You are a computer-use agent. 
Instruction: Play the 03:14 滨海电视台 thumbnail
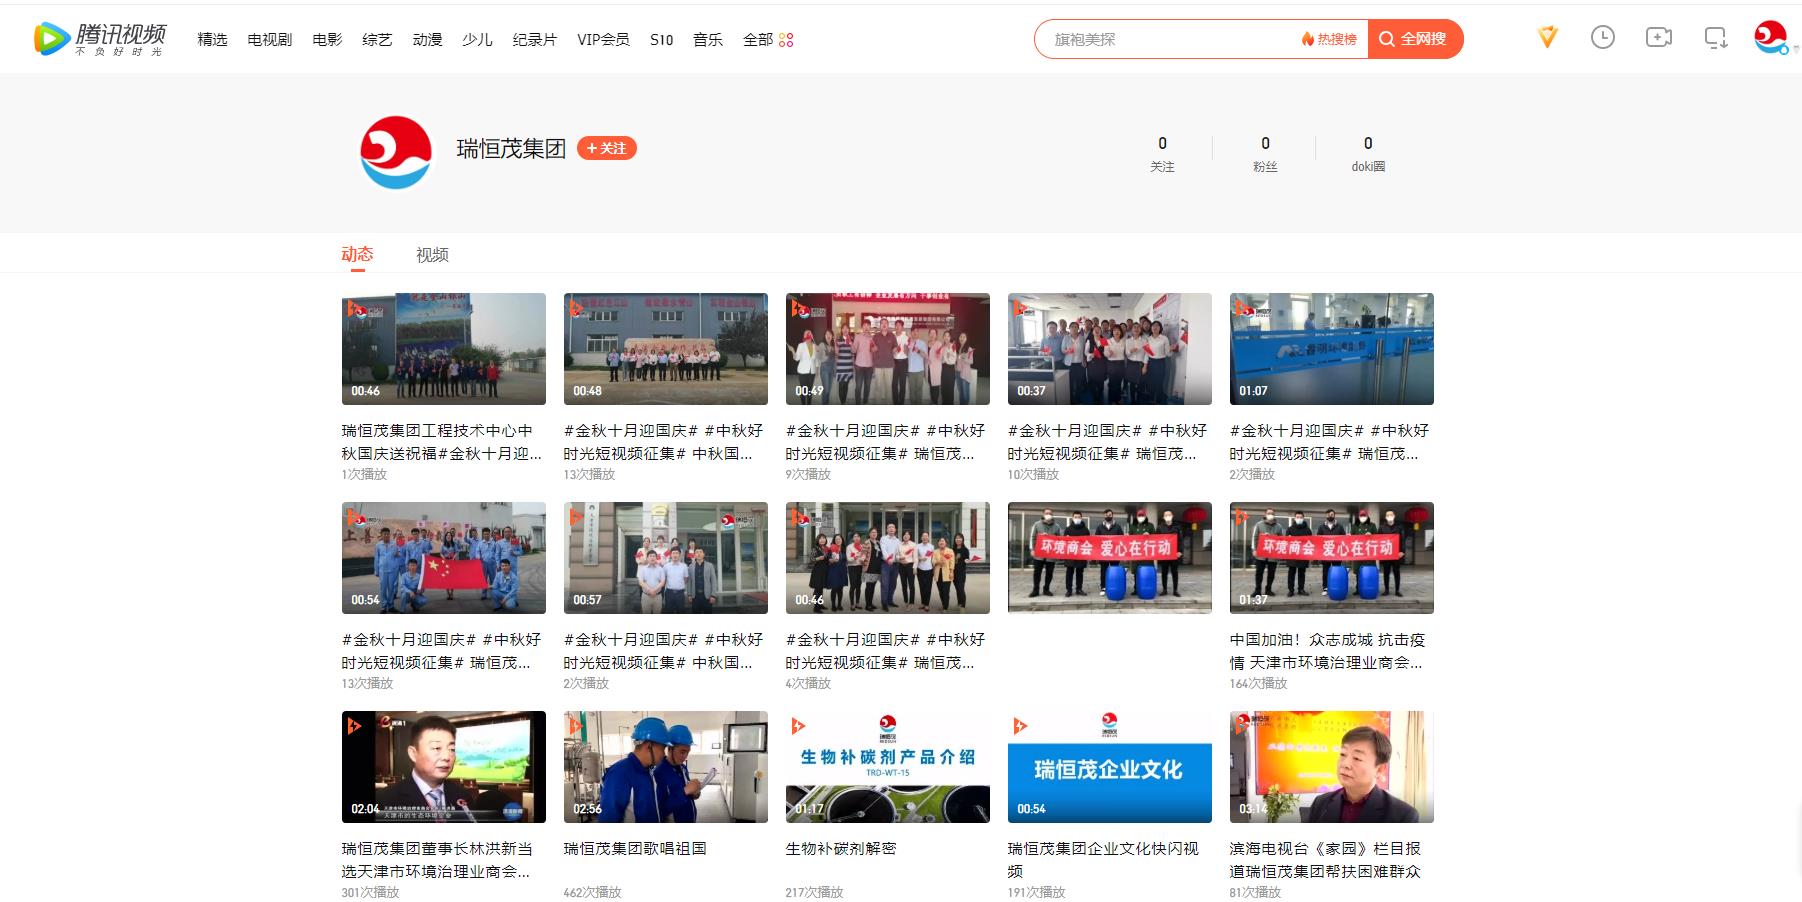click(x=1332, y=767)
